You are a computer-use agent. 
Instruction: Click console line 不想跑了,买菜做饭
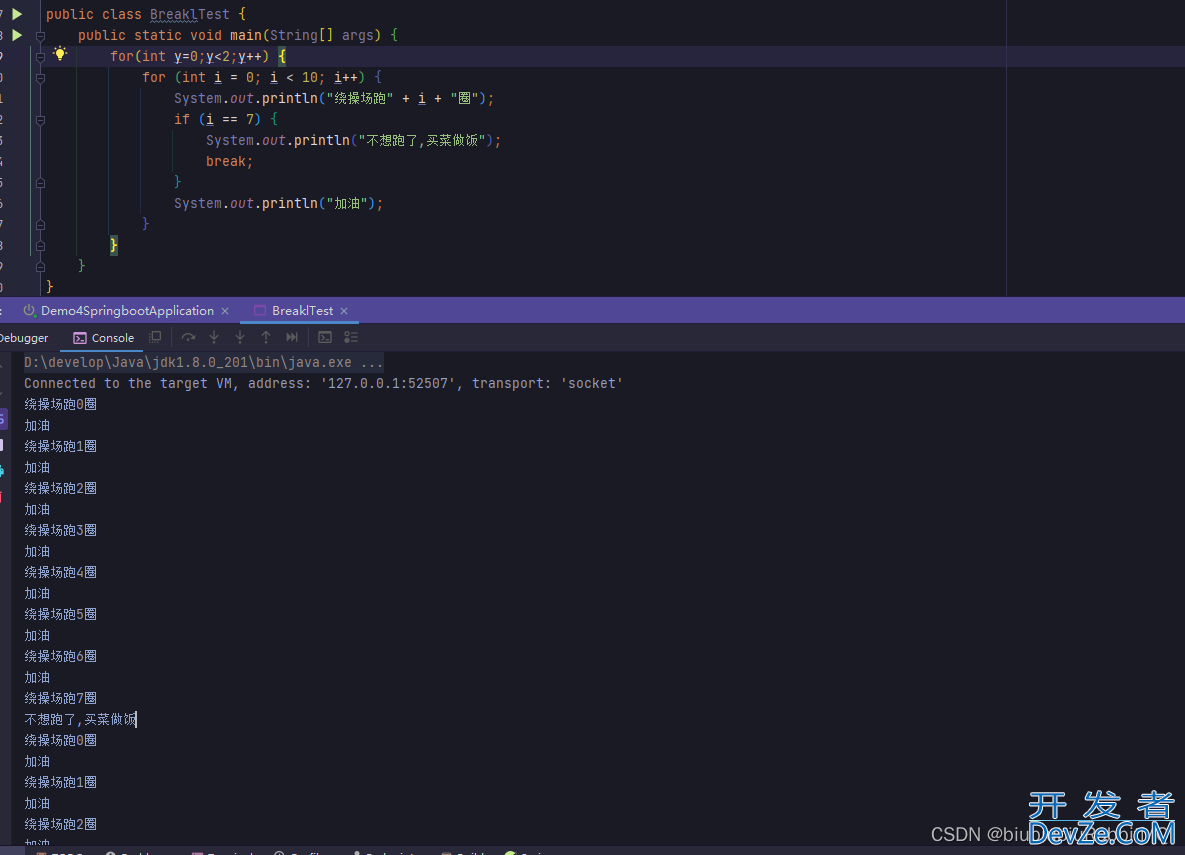point(80,719)
